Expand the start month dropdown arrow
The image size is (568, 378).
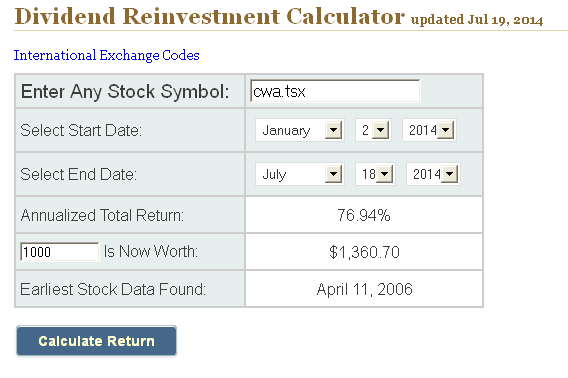pyautogui.click(x=333, y=130)
